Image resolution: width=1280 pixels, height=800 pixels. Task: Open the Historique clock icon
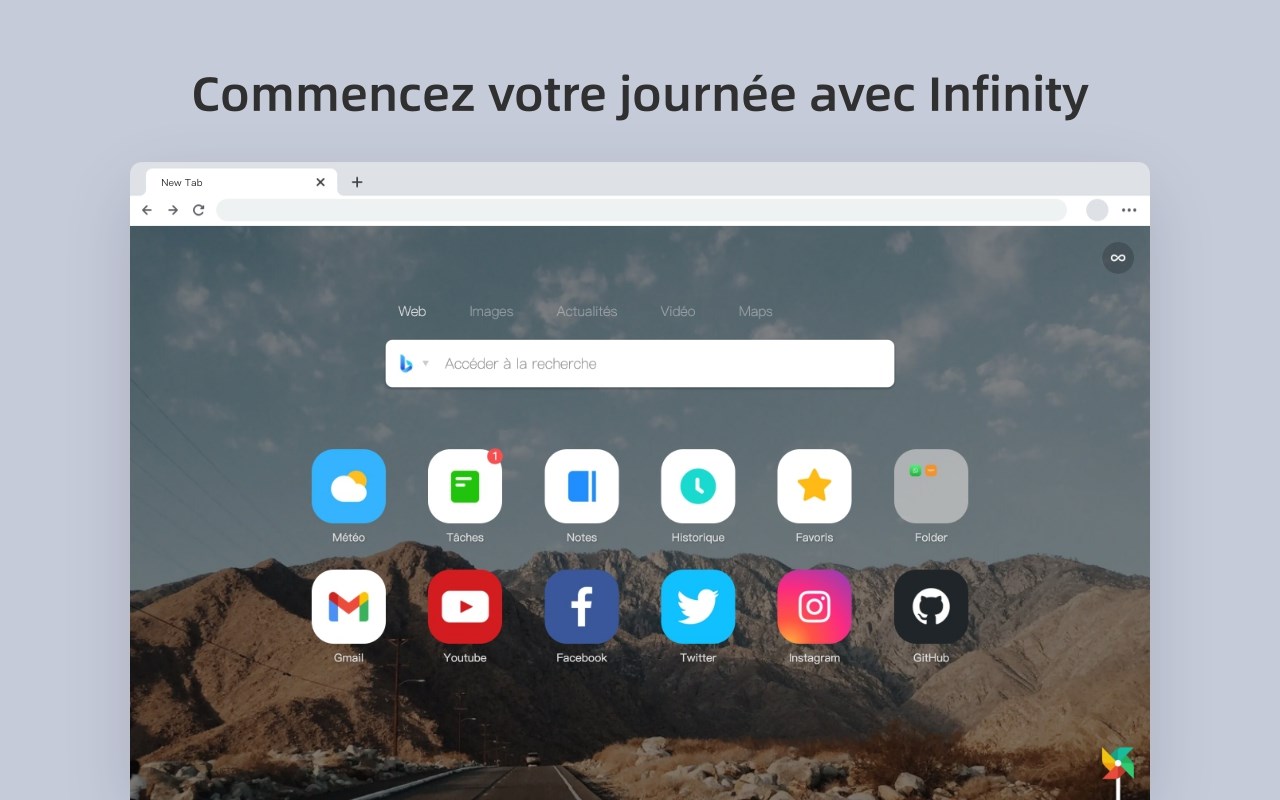click(698, 486)
